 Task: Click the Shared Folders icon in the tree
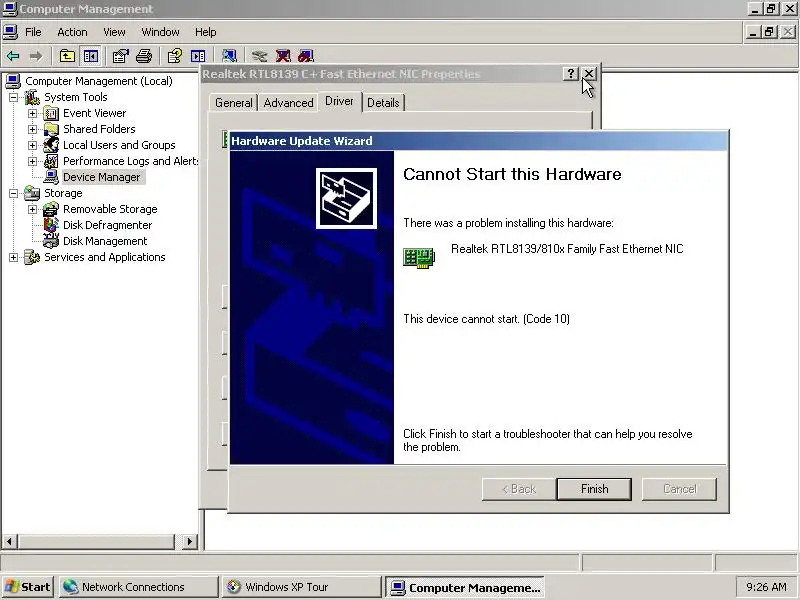51,129
